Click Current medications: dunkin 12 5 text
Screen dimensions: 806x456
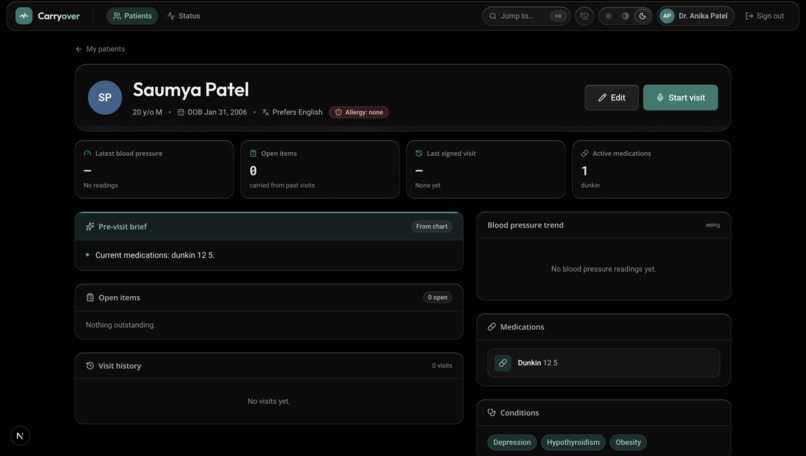(x=155, y=255)
